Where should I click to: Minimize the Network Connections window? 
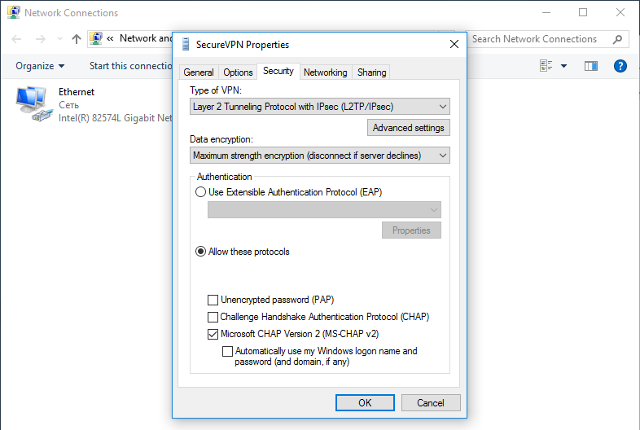click(x=546, y=12)
